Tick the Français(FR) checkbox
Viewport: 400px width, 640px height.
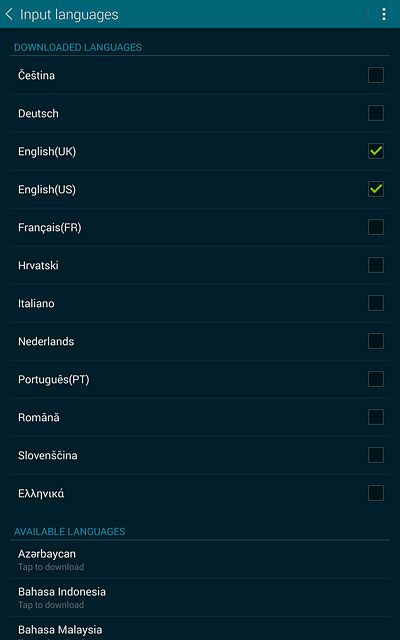point(376,227)
